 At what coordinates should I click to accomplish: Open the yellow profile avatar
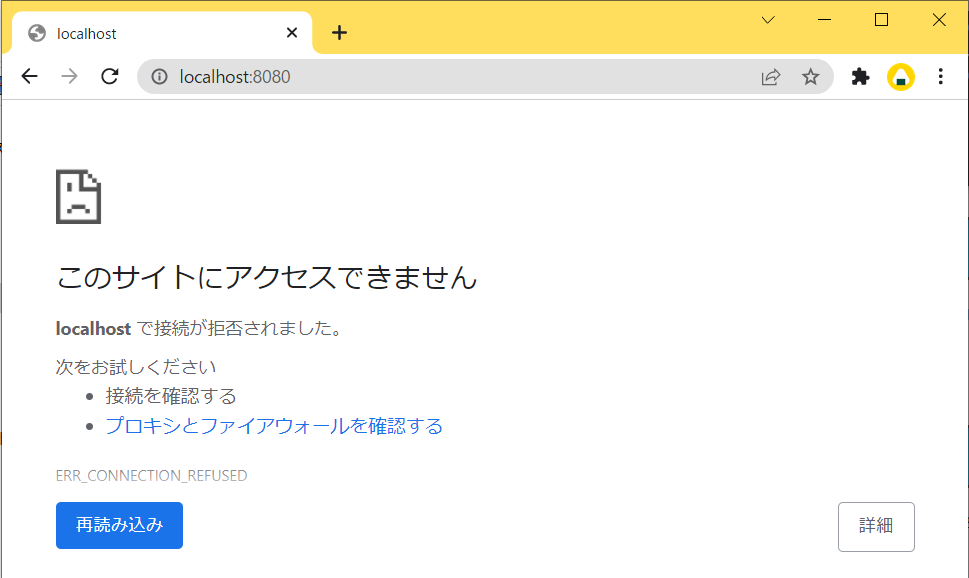(900, 77)
